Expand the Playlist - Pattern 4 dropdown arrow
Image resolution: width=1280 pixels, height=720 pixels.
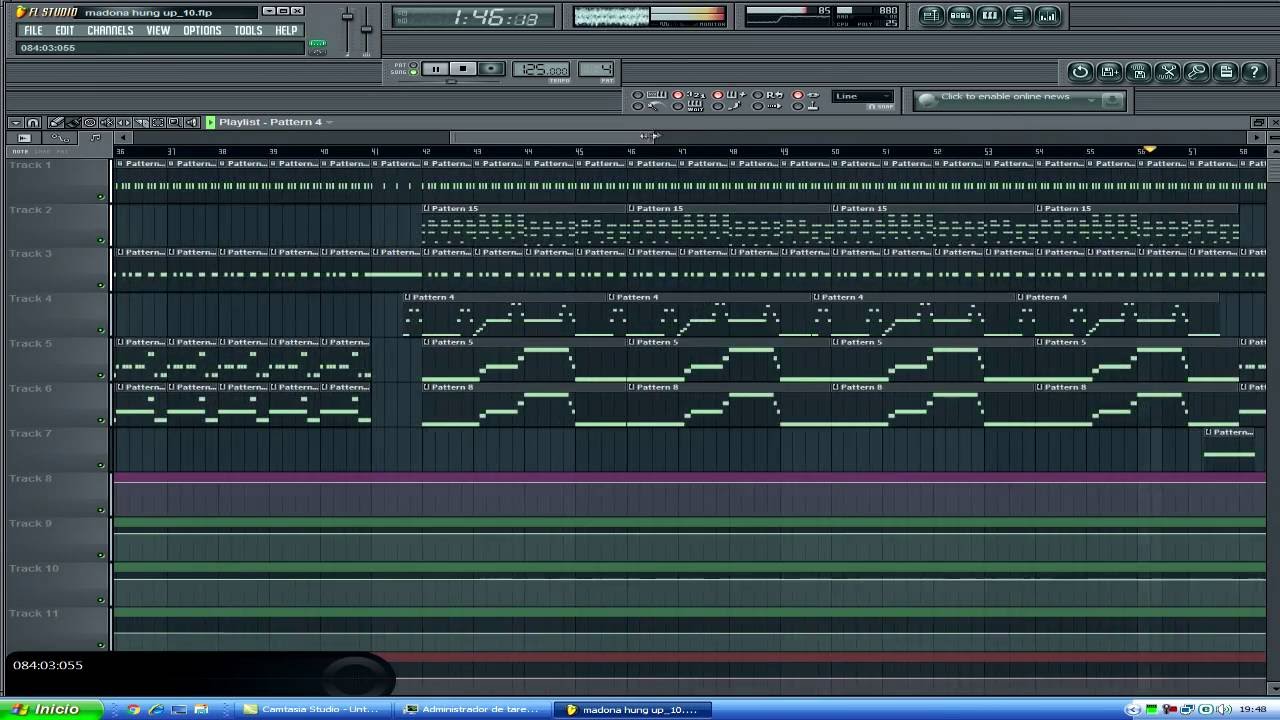[x=329, y=122]
